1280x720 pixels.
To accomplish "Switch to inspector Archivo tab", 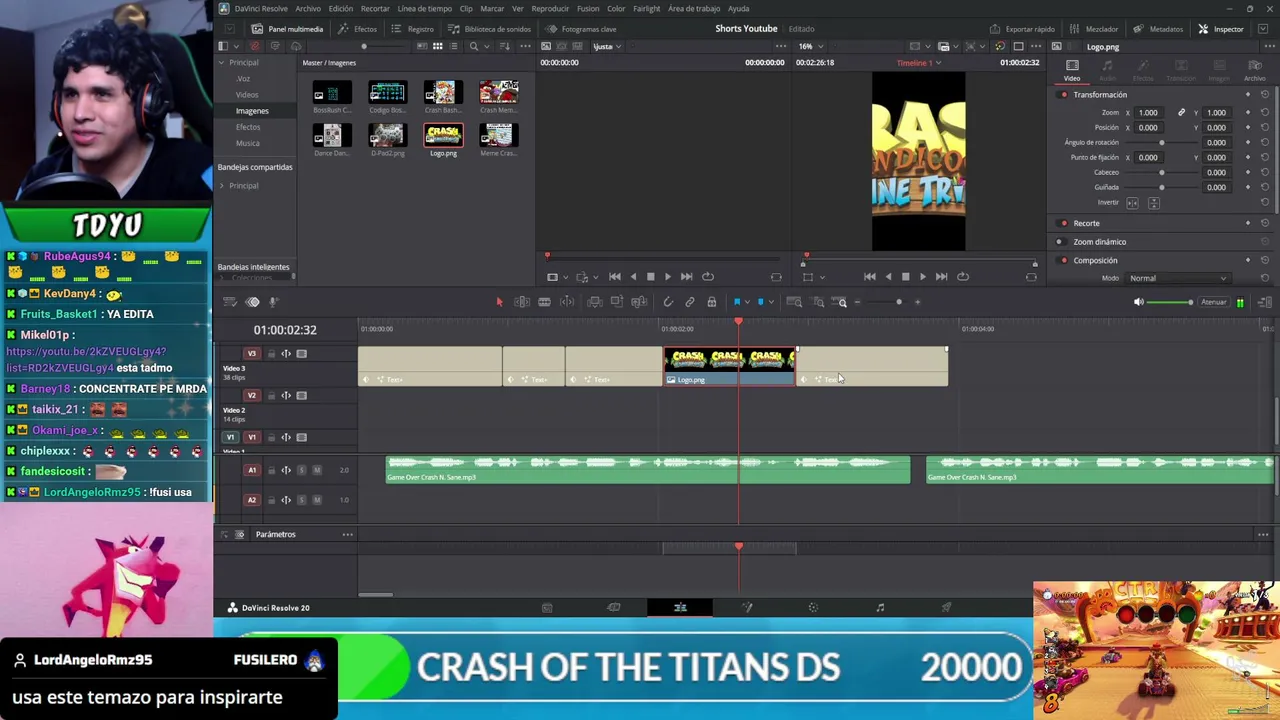I will tap(1254, 70).
